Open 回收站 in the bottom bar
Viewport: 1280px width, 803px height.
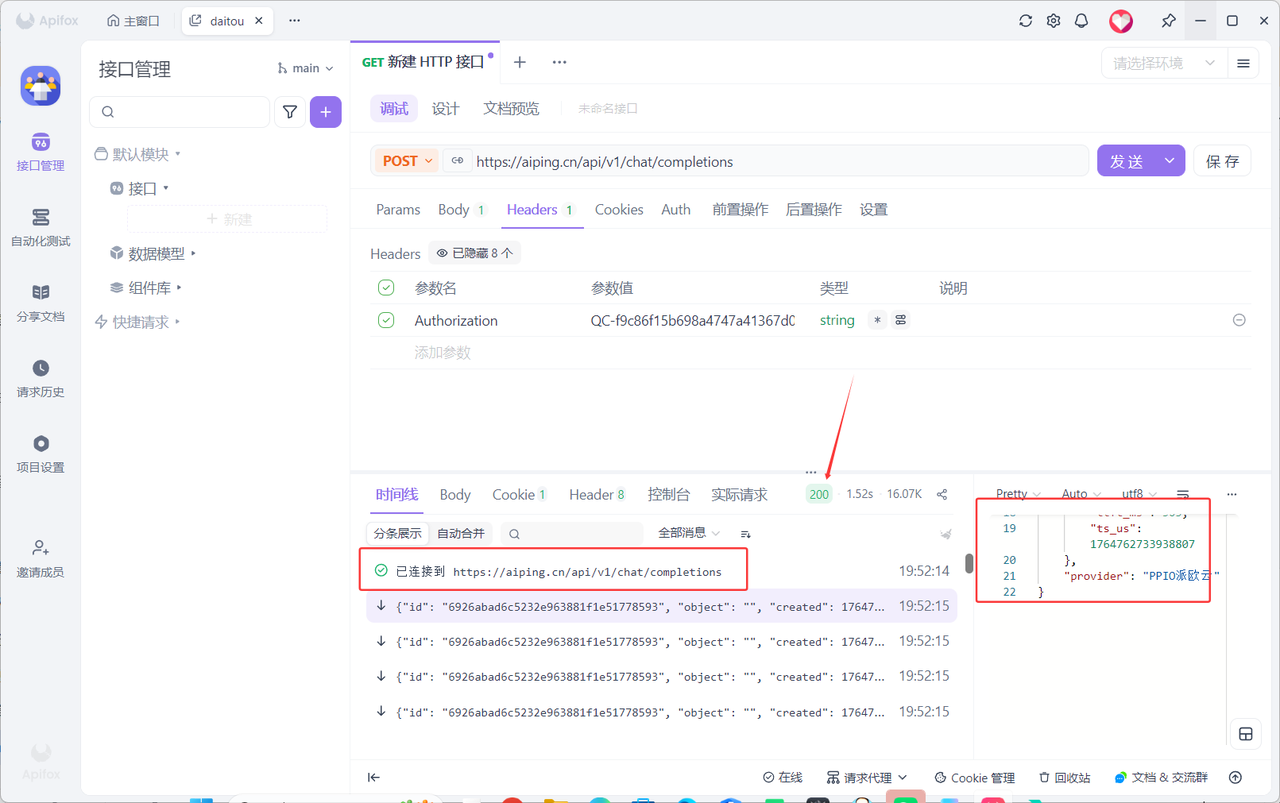click(1065, 777)
